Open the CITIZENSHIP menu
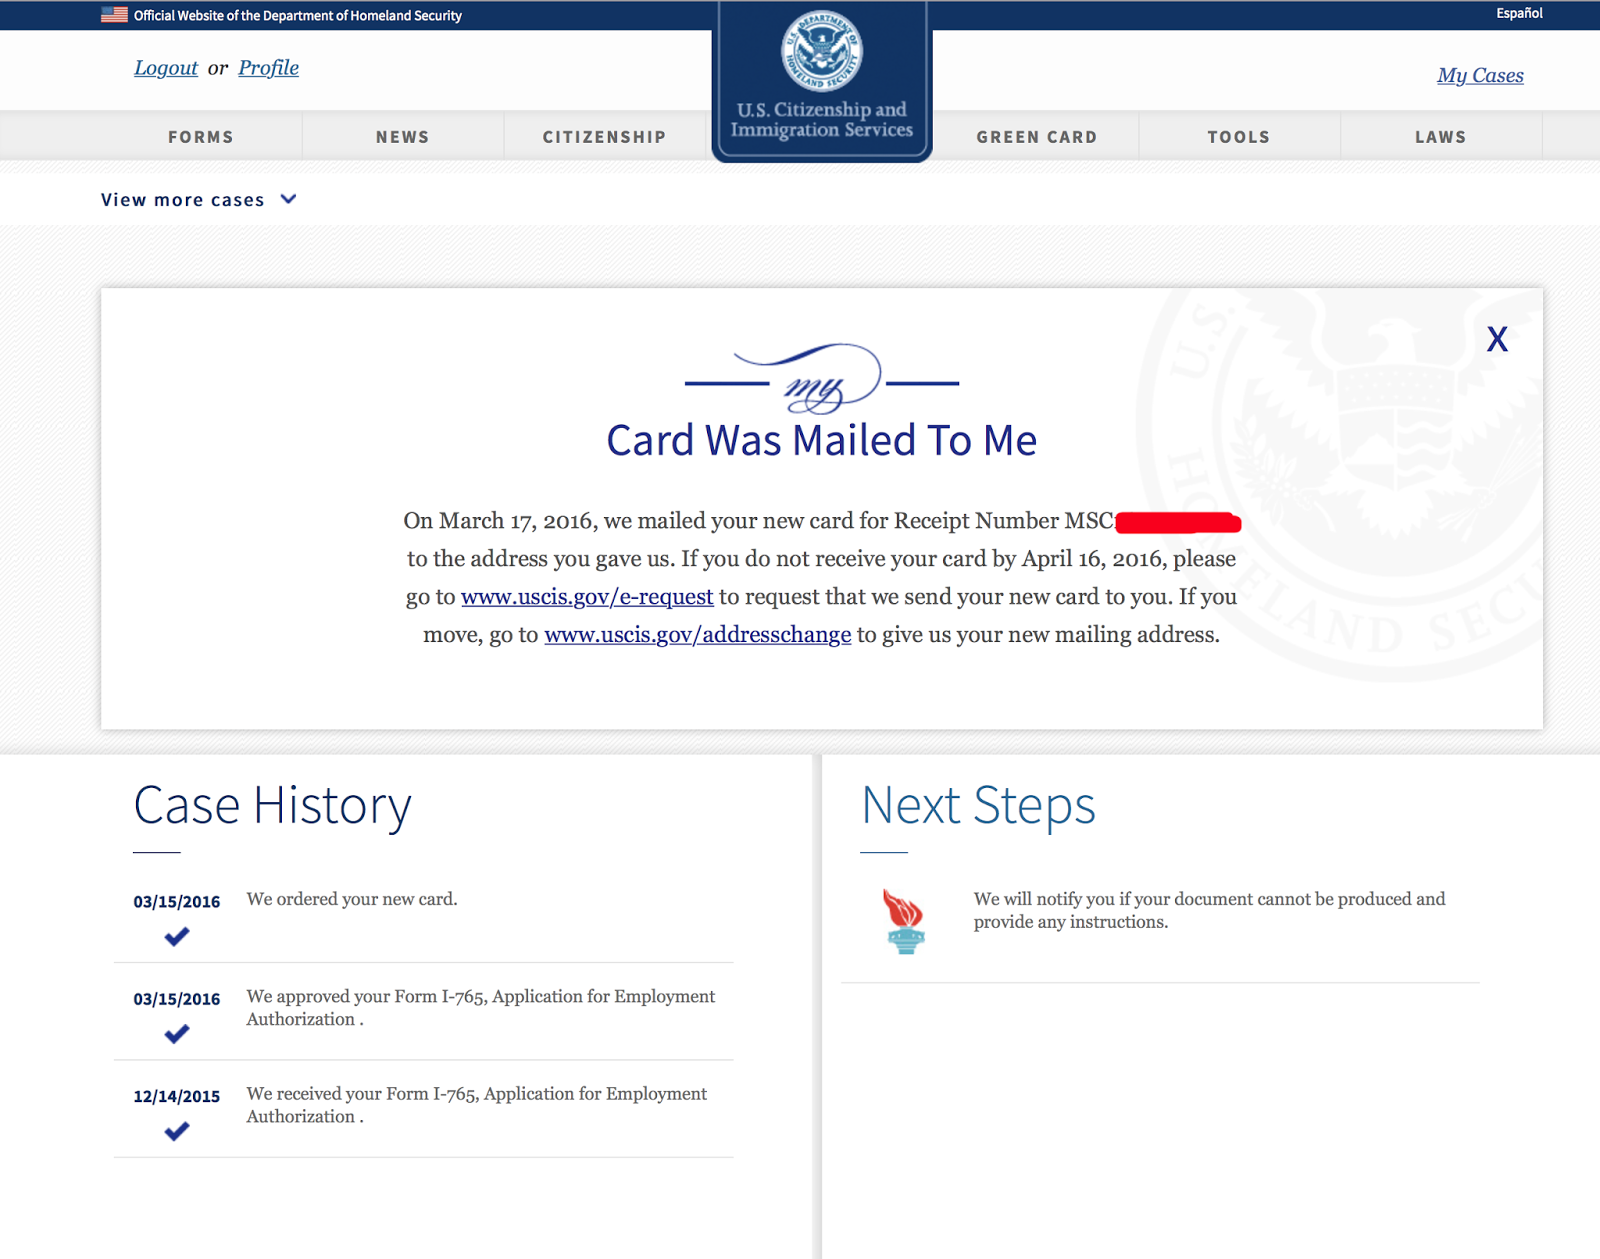Viewport: 1600px width, 1259px height. 605,137
